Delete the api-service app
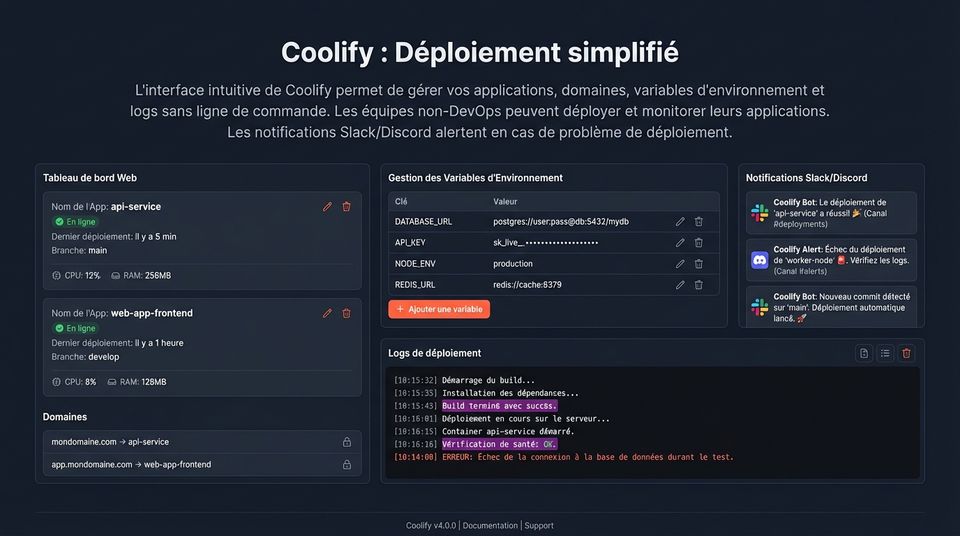 (347, 207)
